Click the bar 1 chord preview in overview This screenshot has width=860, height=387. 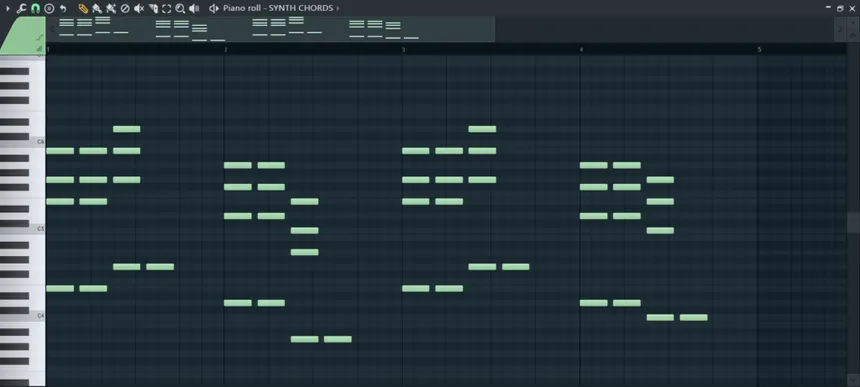[94, 27]
